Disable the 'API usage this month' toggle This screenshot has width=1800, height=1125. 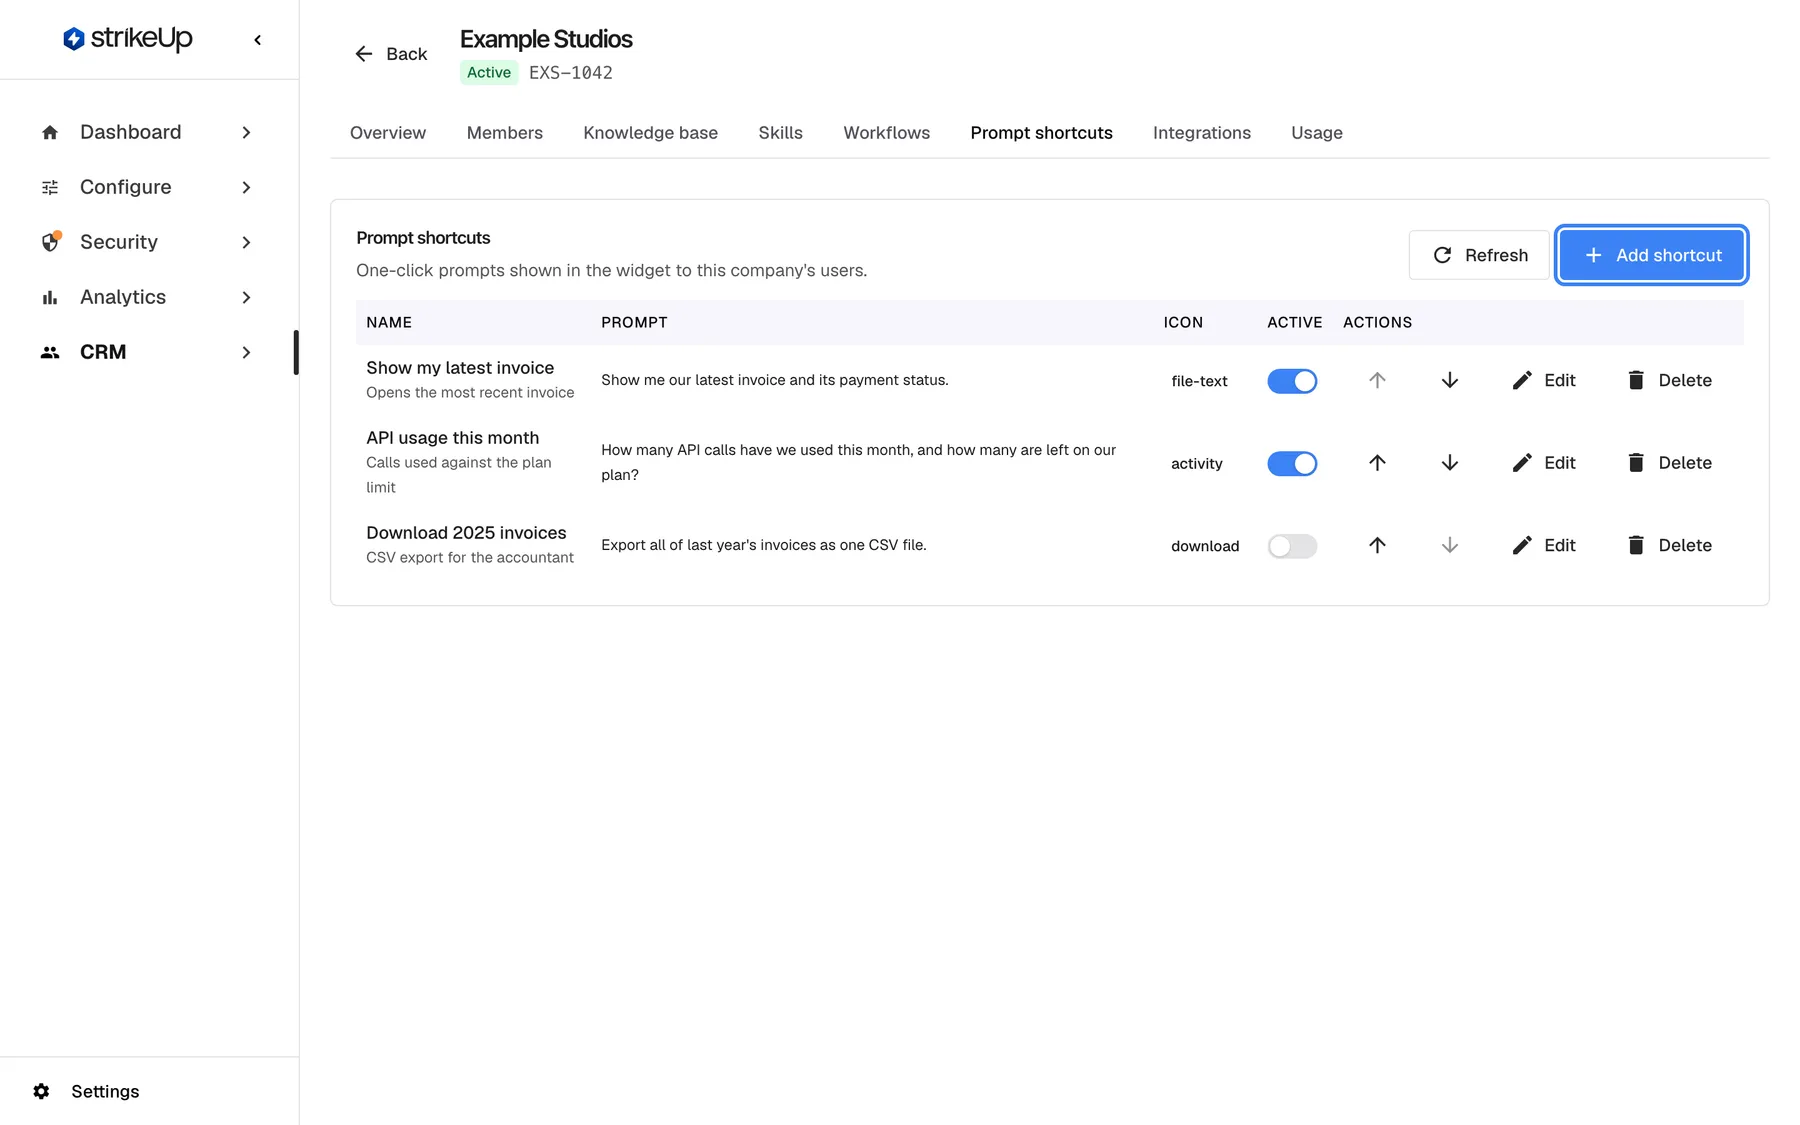tap(1292, 464)
